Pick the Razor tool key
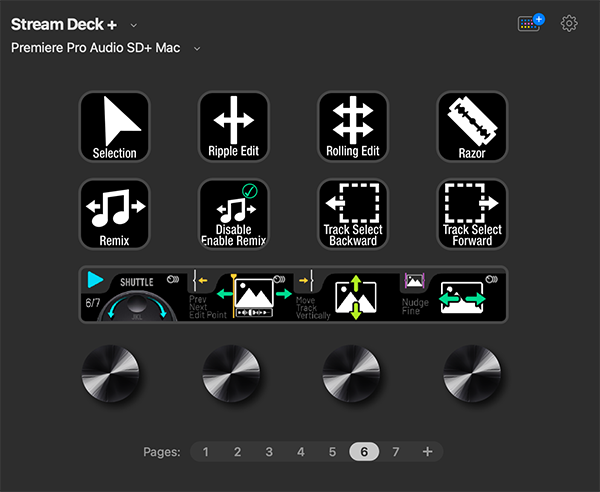The height and width of the screenshot is (492, 600). point(472,127)
